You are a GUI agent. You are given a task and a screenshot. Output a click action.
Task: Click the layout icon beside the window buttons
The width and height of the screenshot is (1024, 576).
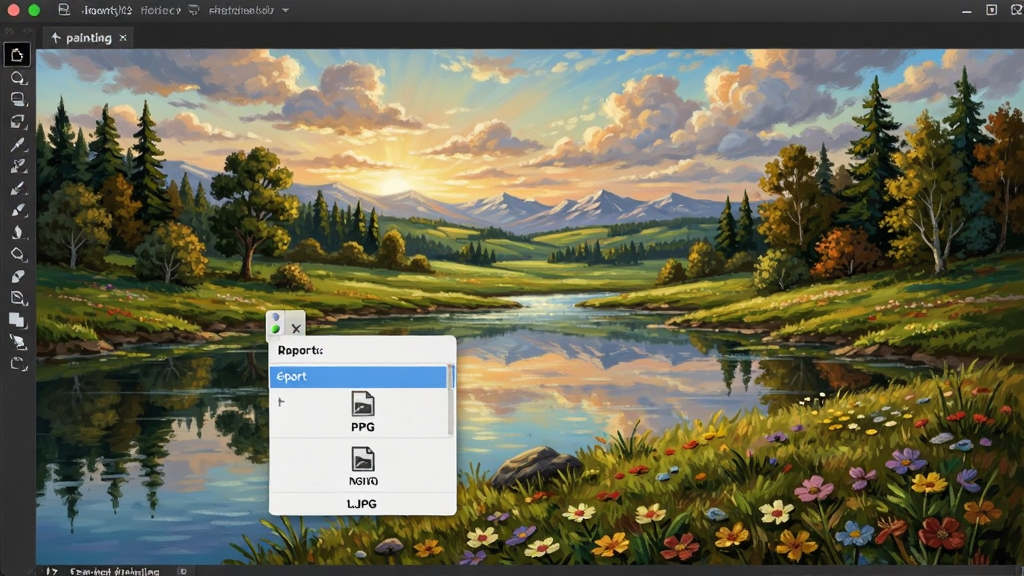tap(63, 10)
